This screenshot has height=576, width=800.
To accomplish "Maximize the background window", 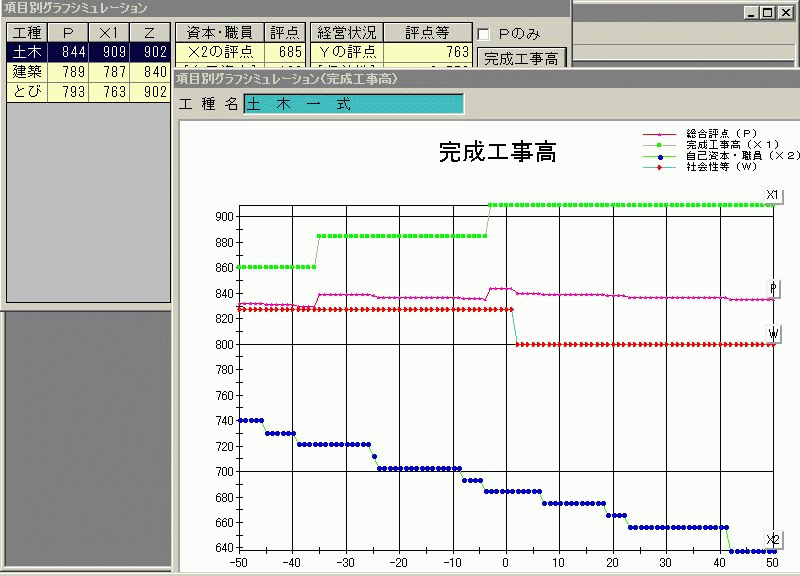I will click(767, 12).
